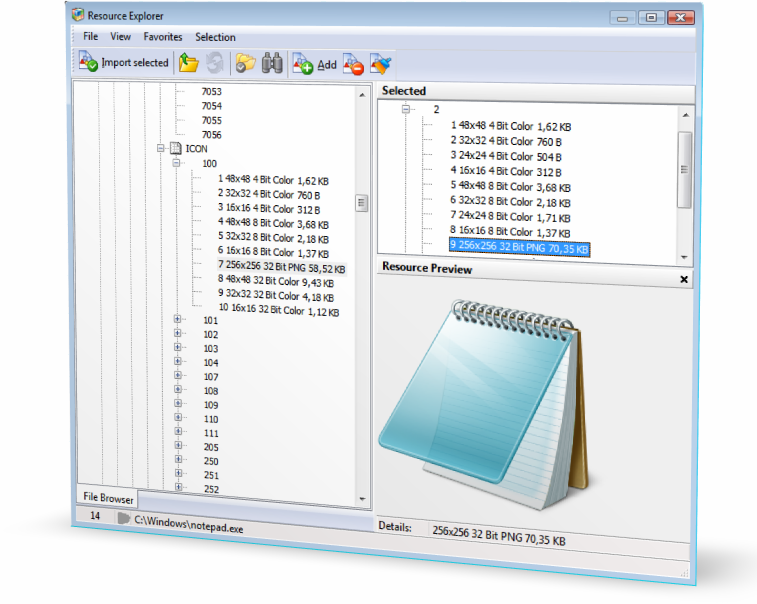Switch to the File Browser tab

pyautogui.click(x=107, y=497)
